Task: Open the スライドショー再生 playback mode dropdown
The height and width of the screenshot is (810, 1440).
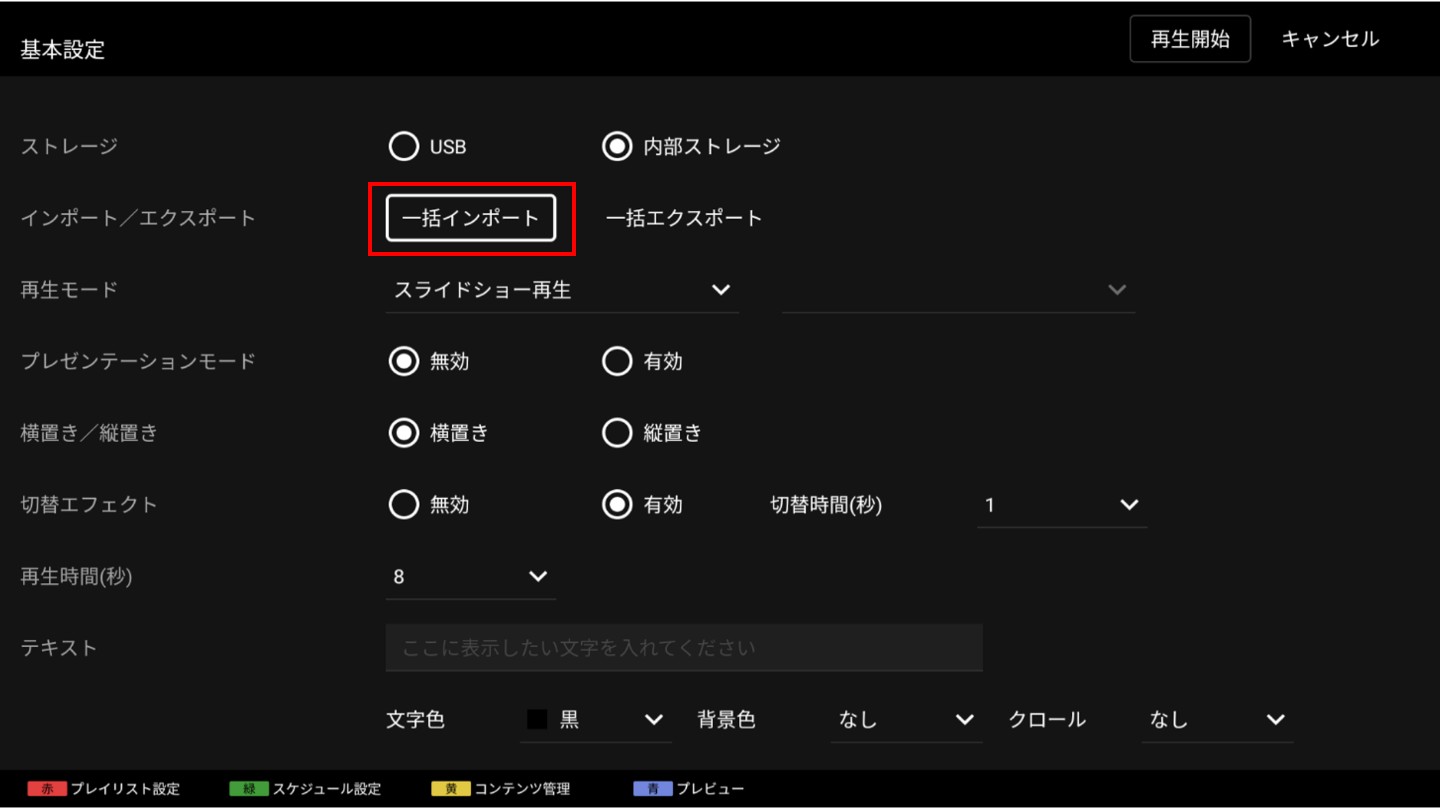Action: pos(561,290)
